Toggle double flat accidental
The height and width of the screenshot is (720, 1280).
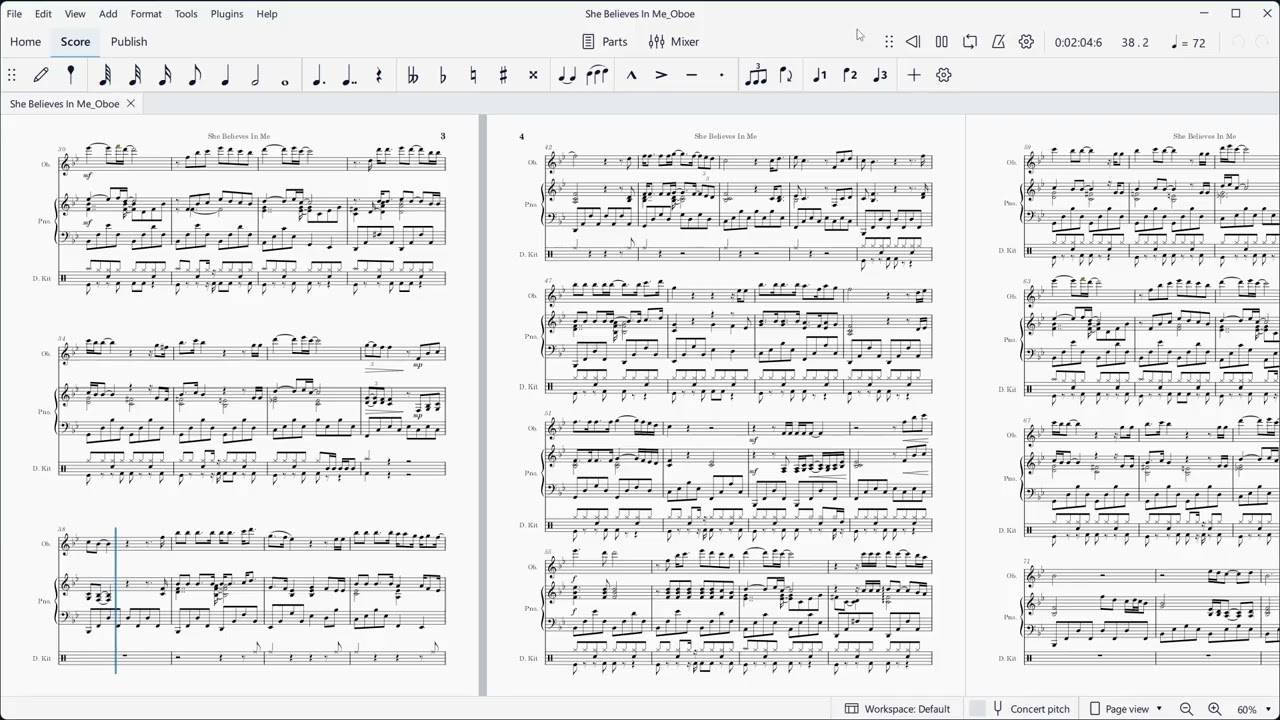point(412,75)
